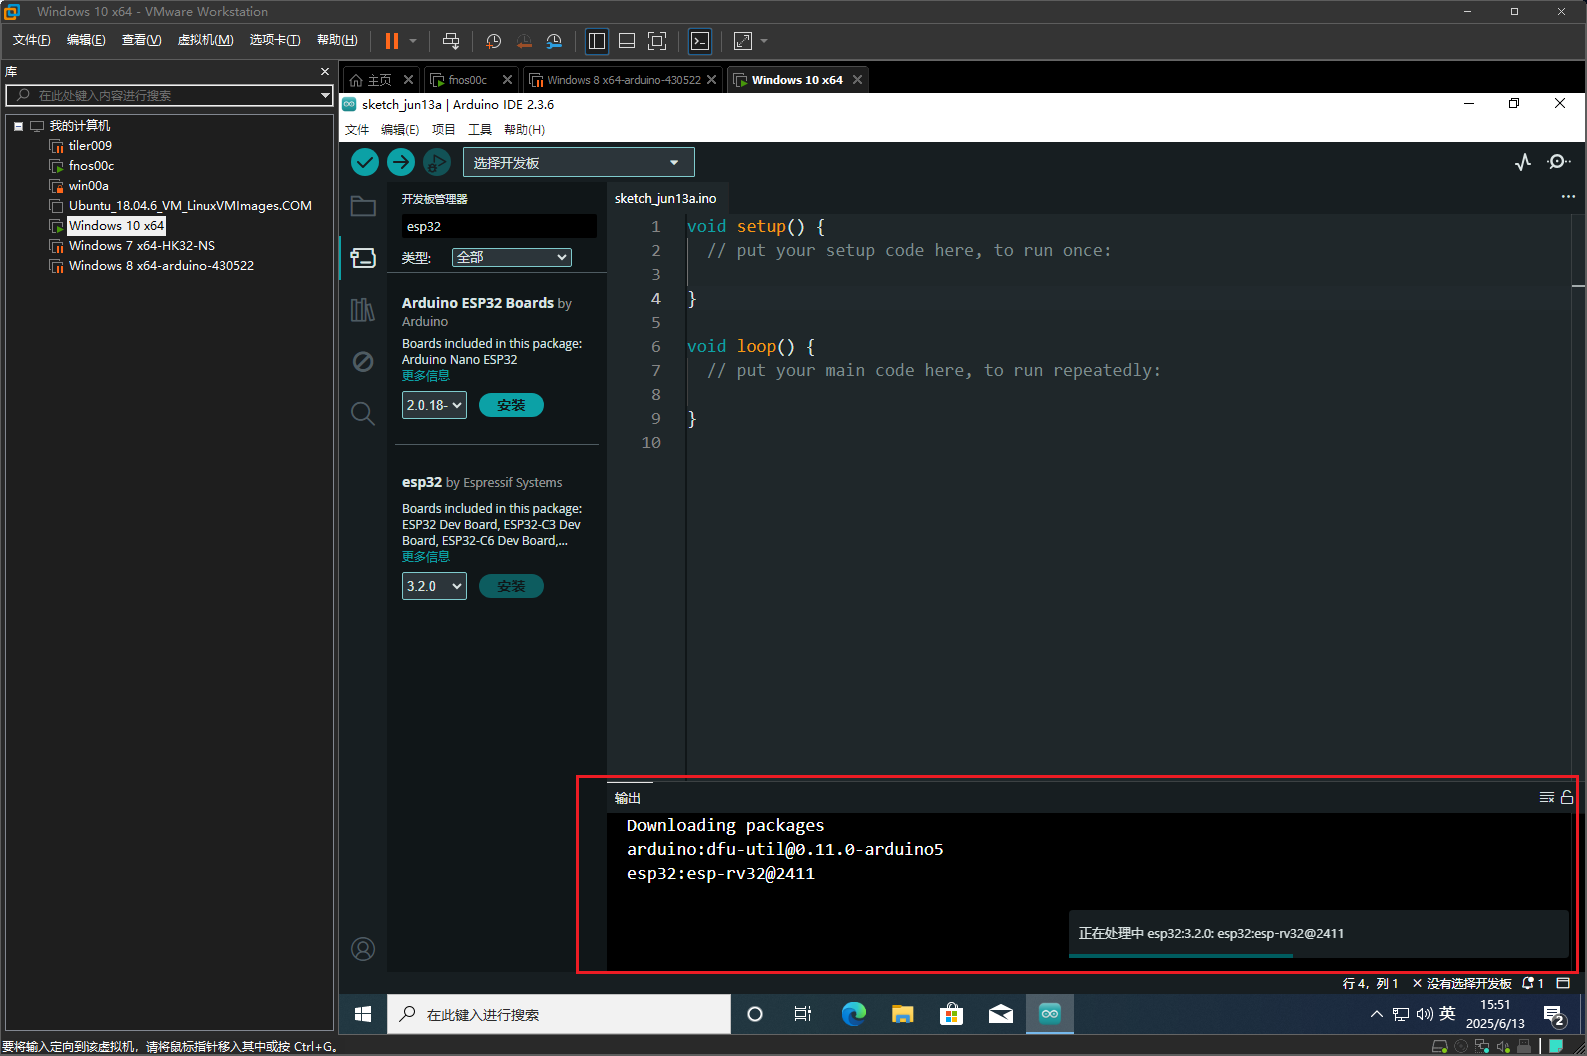
Task: Click the Arduino Start Debugging icon
Action: tap(437, 162)
